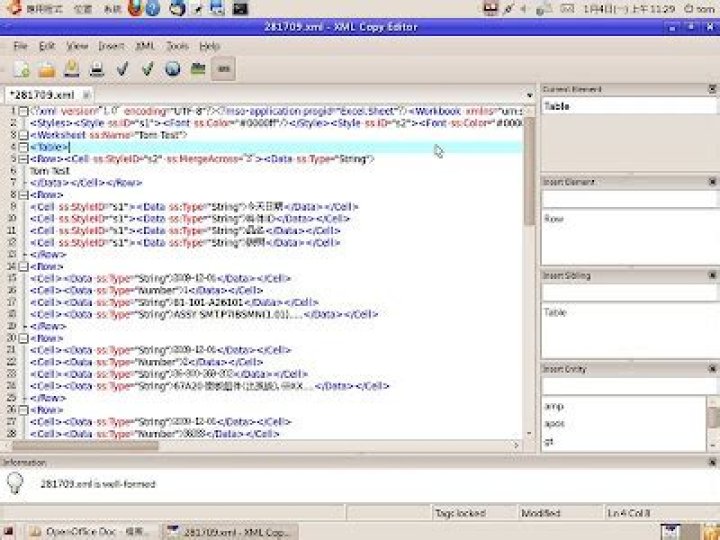The width and height of the screenshot is (720, 540).
Task: Open the help icon in top panel
Action: click(x=152, y=8)
